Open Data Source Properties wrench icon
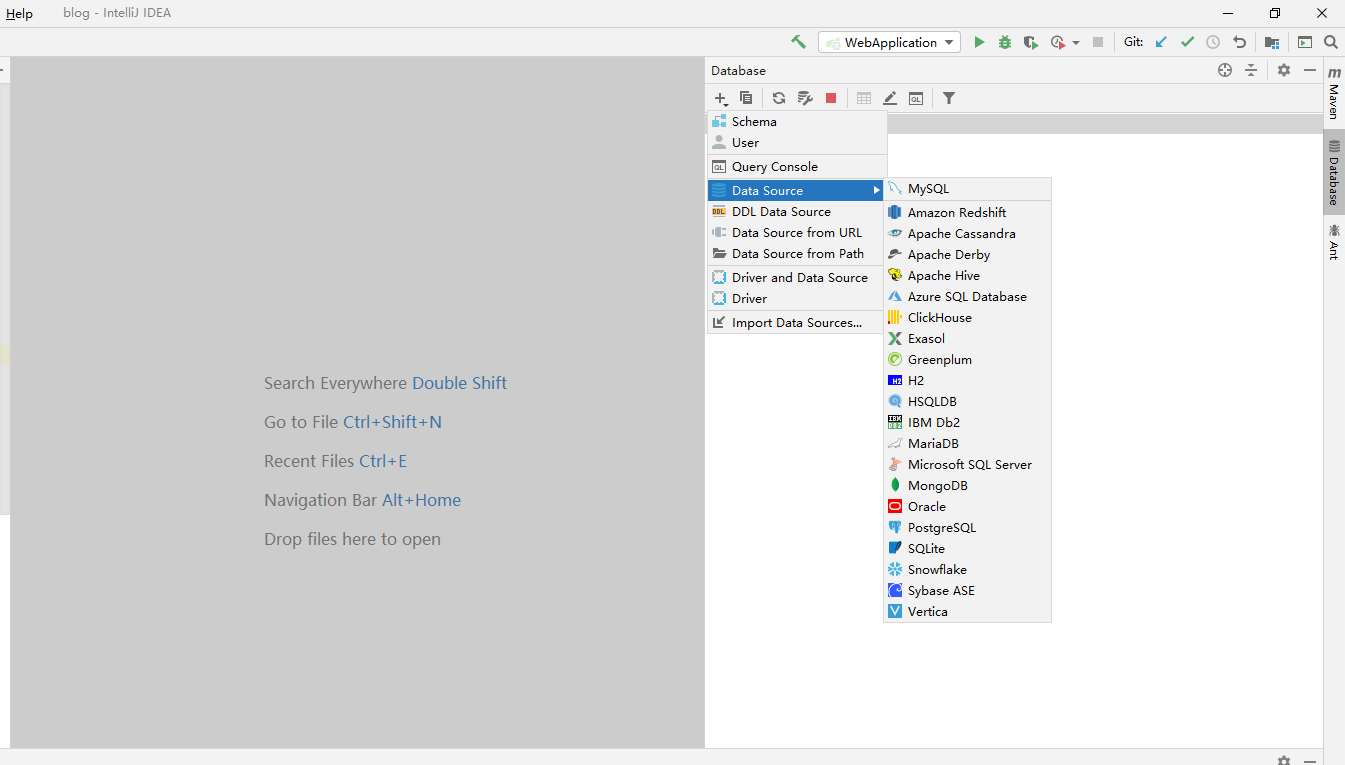This screenshot has height=765, width=1345. click(x=805, y=98)
